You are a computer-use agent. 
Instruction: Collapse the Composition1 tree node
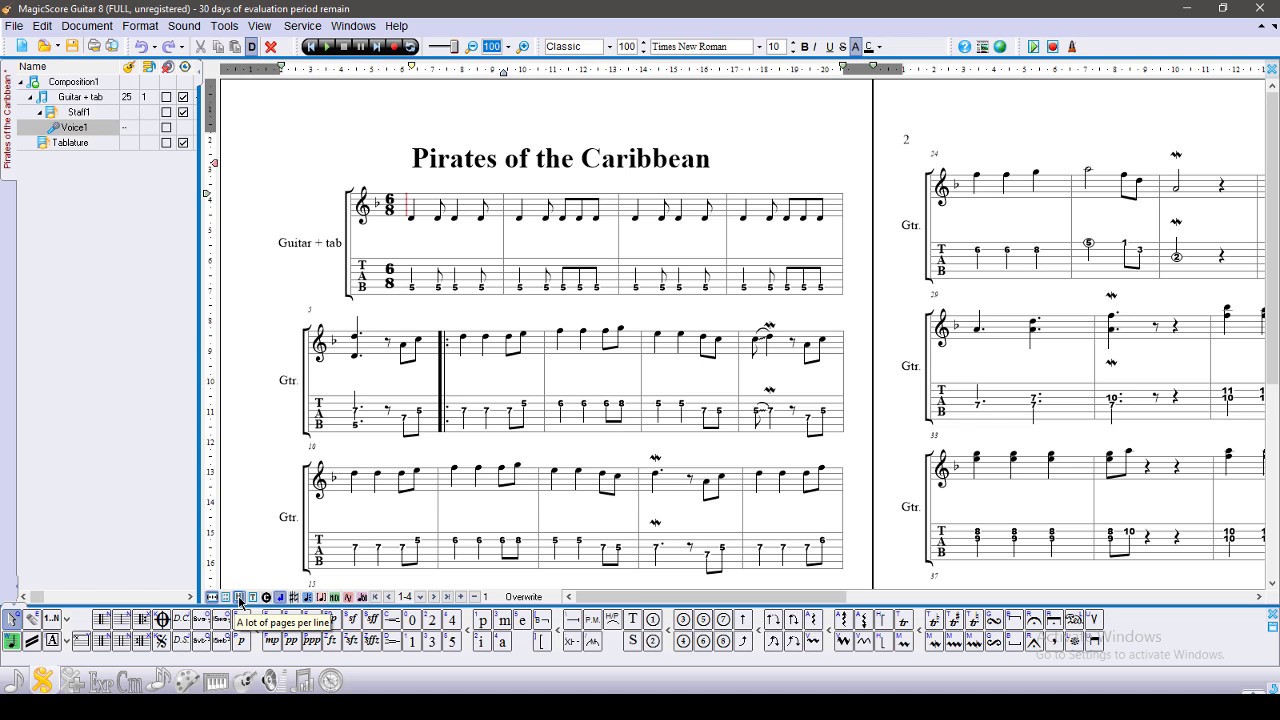pyautogui.click(x=21, y=82)
